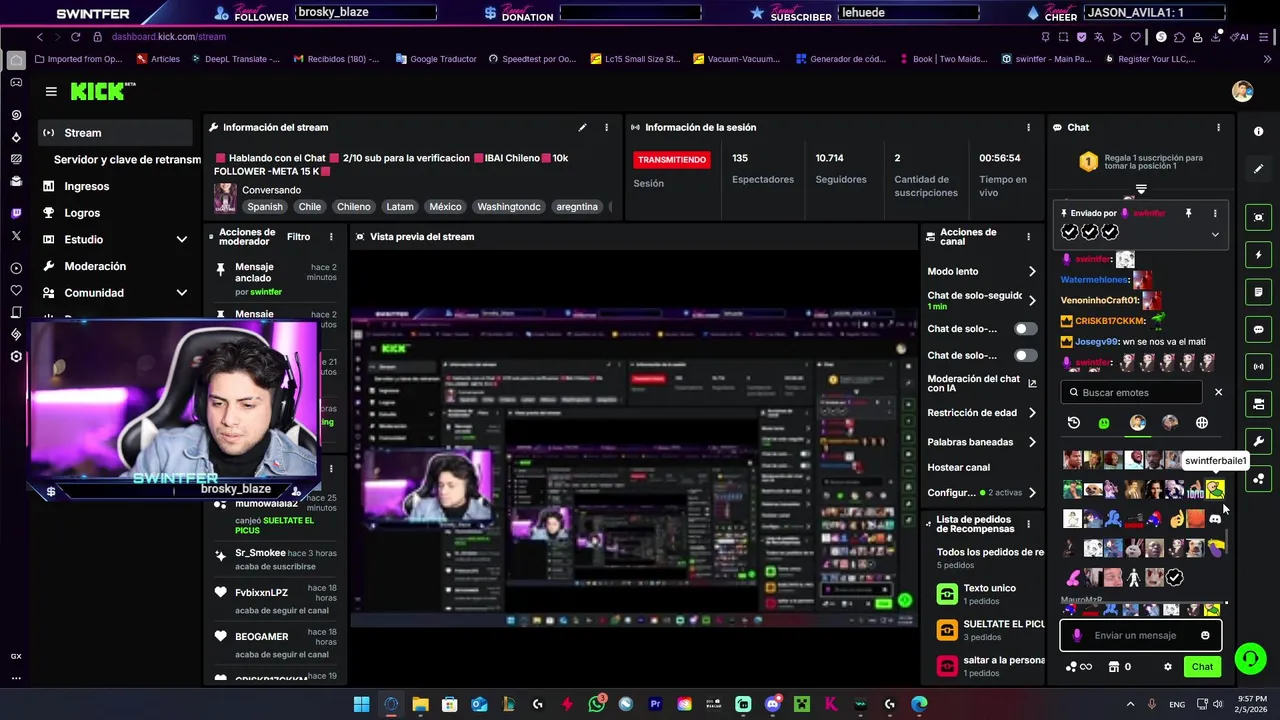Show recent emotes tab with clock icon
Viewport: 1280px width, 720px height.
tap(1073, 423)
